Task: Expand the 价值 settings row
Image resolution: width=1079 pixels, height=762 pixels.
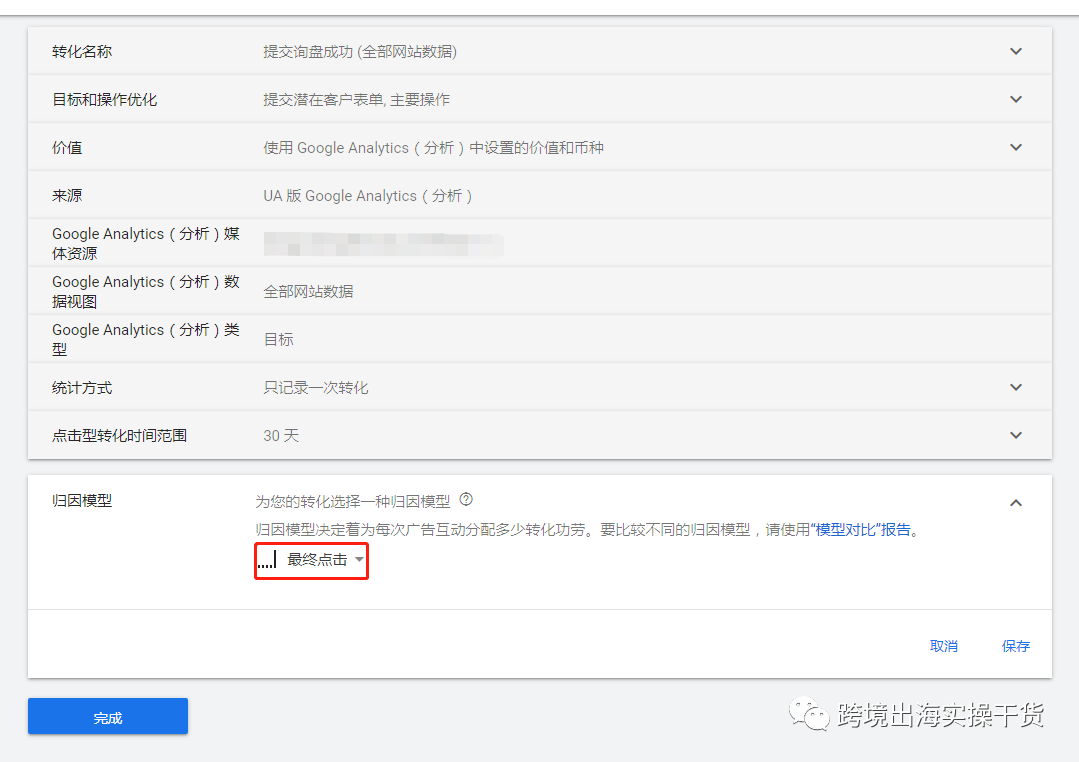Action: [x=1016, y=147]
